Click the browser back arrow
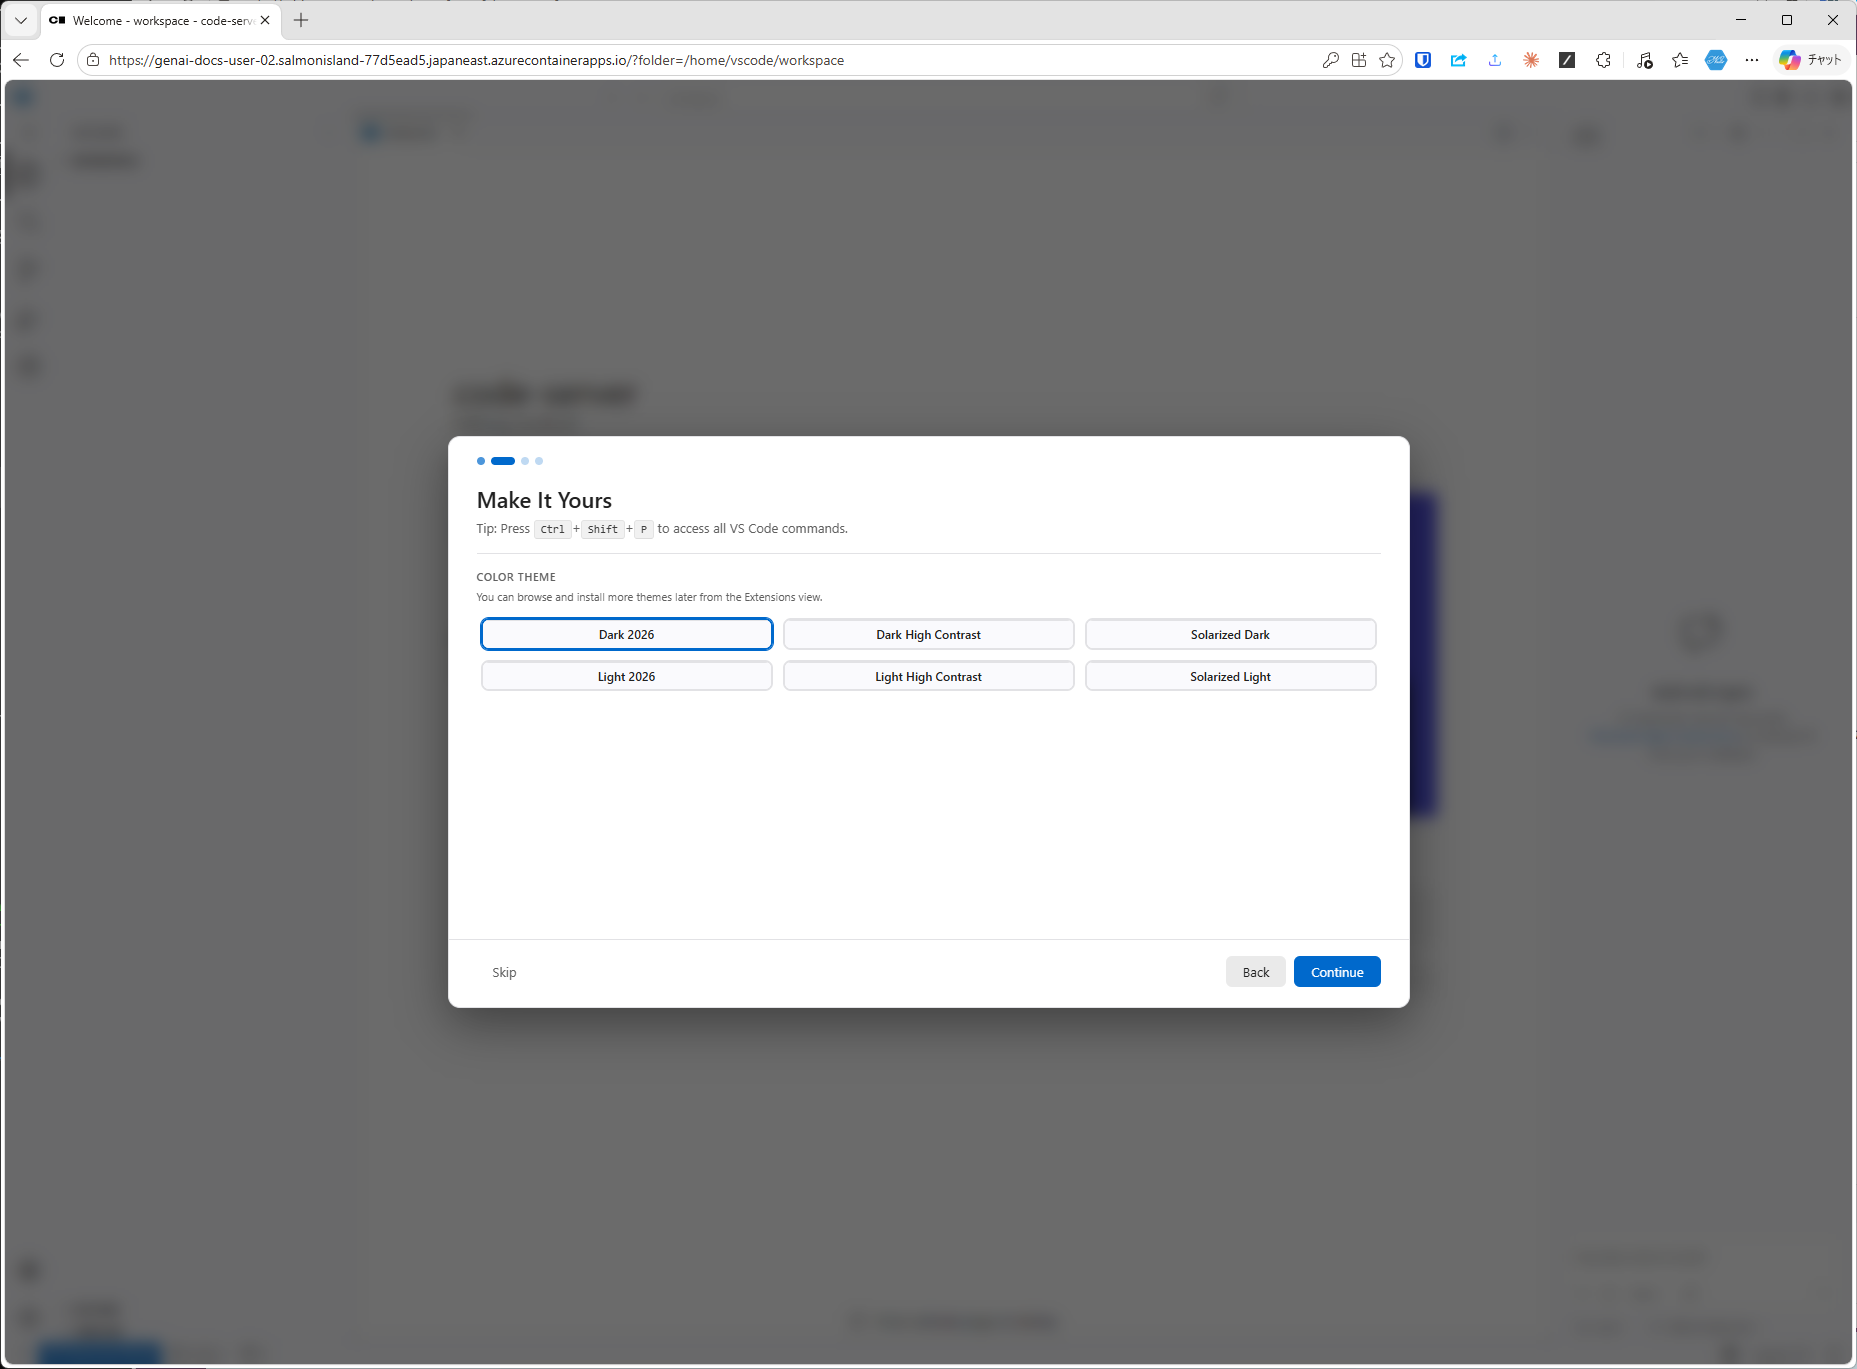Viewport: 1857px width, 1369px height. [x=21, y=60]
